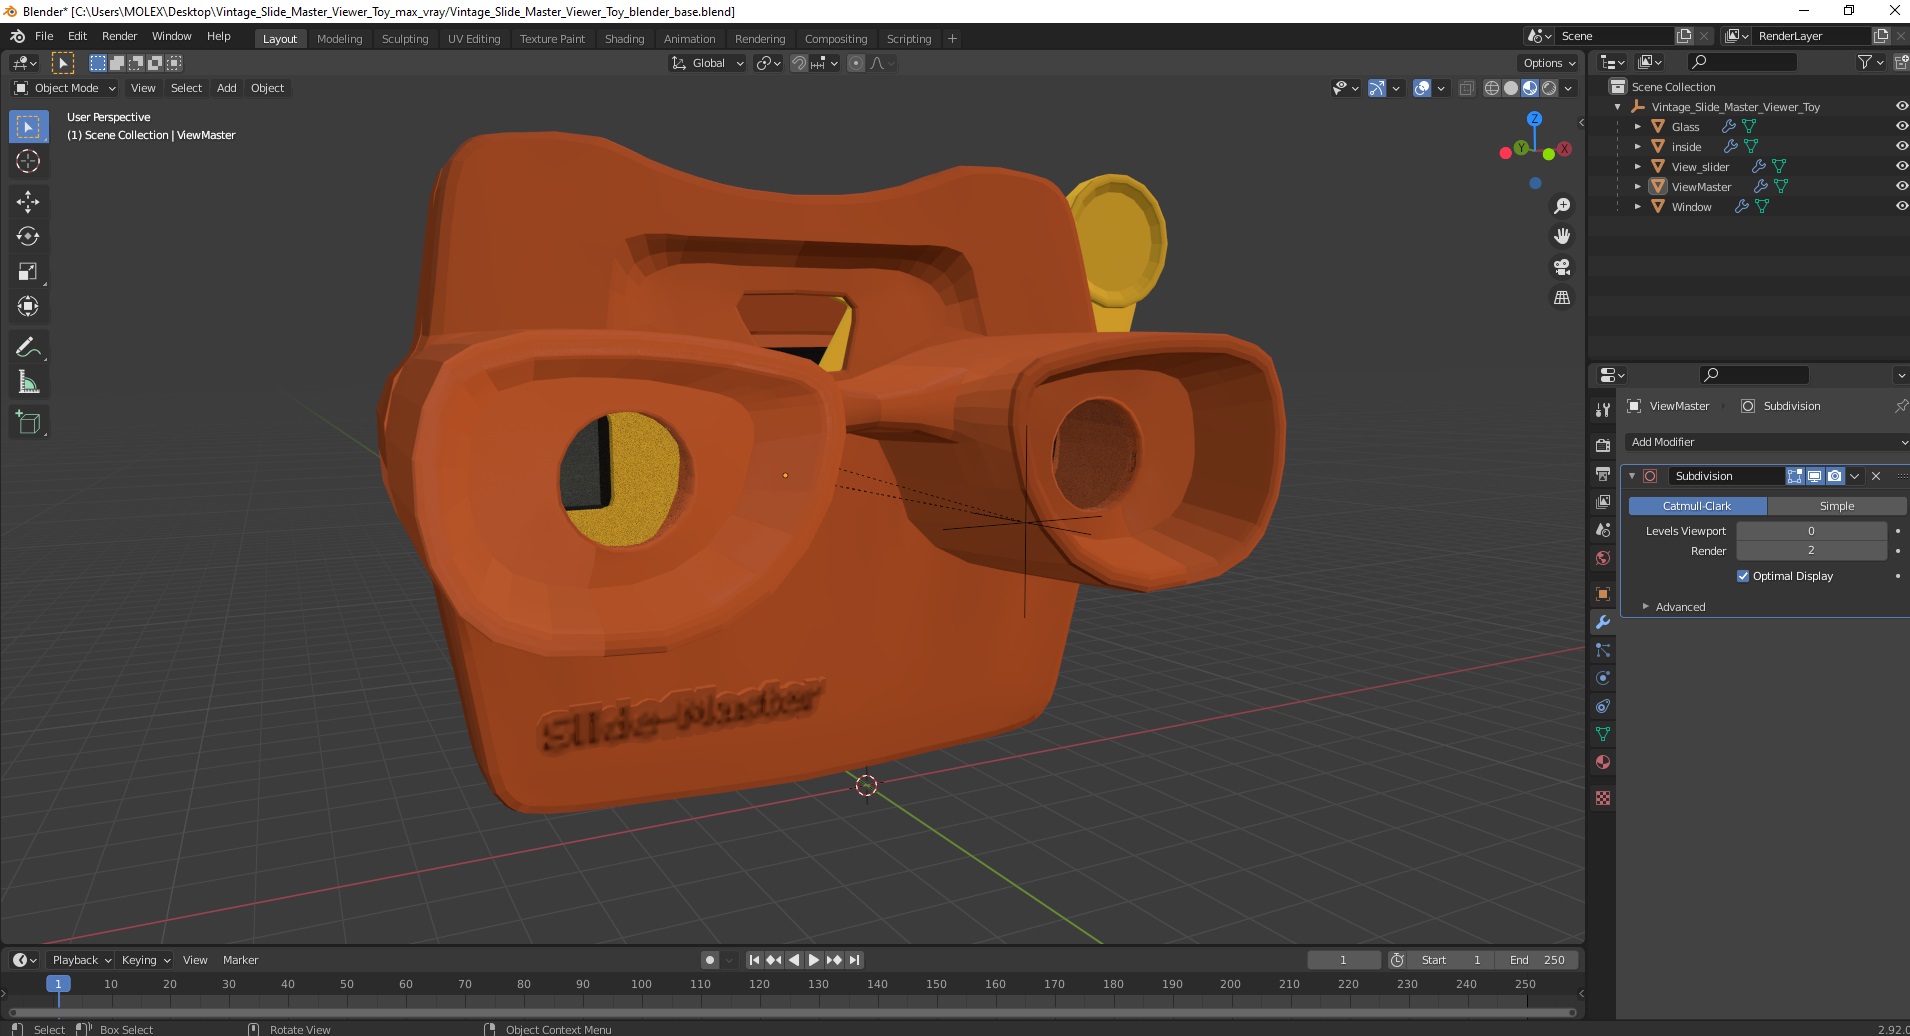Open the Object Data mesh properties tab
The height and width of the screenshot is (1036, 1910).
coord(1603,734)
